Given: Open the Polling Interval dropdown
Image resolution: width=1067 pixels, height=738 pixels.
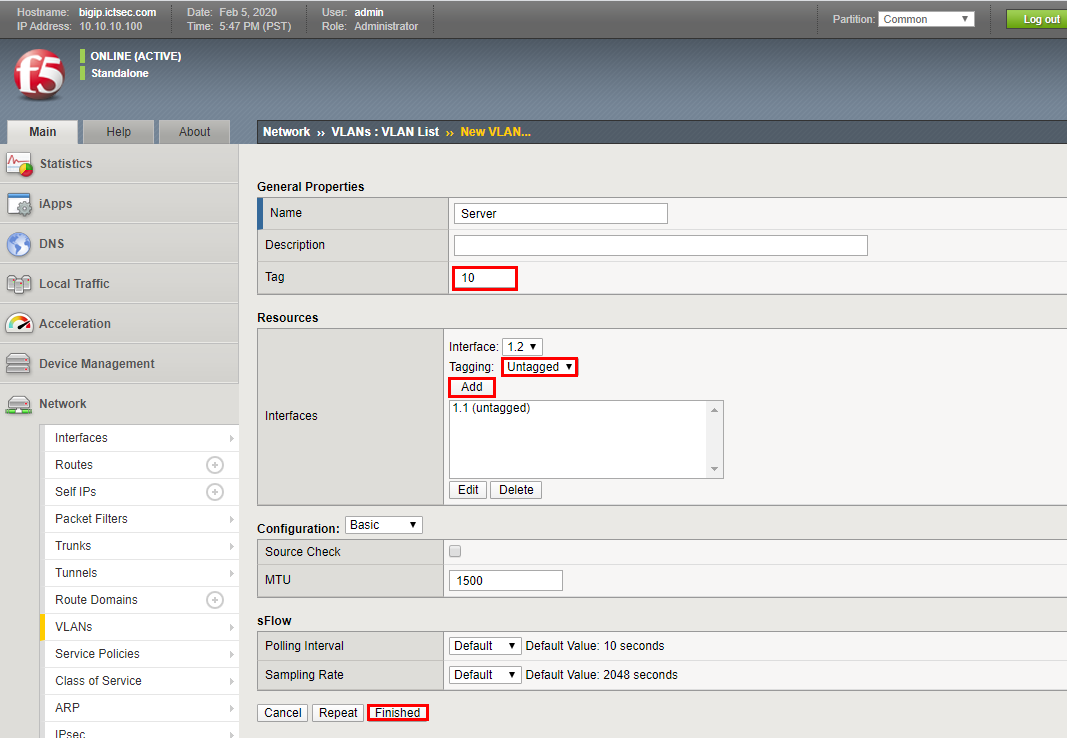Looking at the screenshot, I should [485, 645].
